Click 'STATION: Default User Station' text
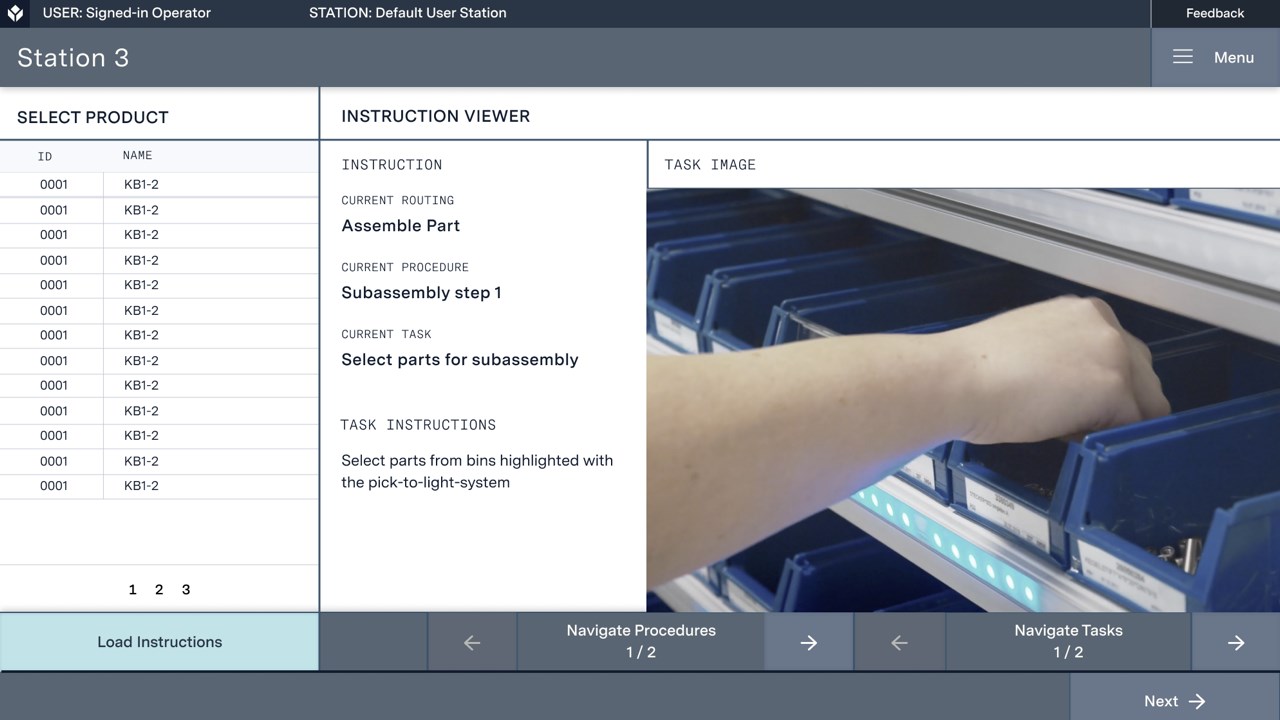 coord(408,13)
